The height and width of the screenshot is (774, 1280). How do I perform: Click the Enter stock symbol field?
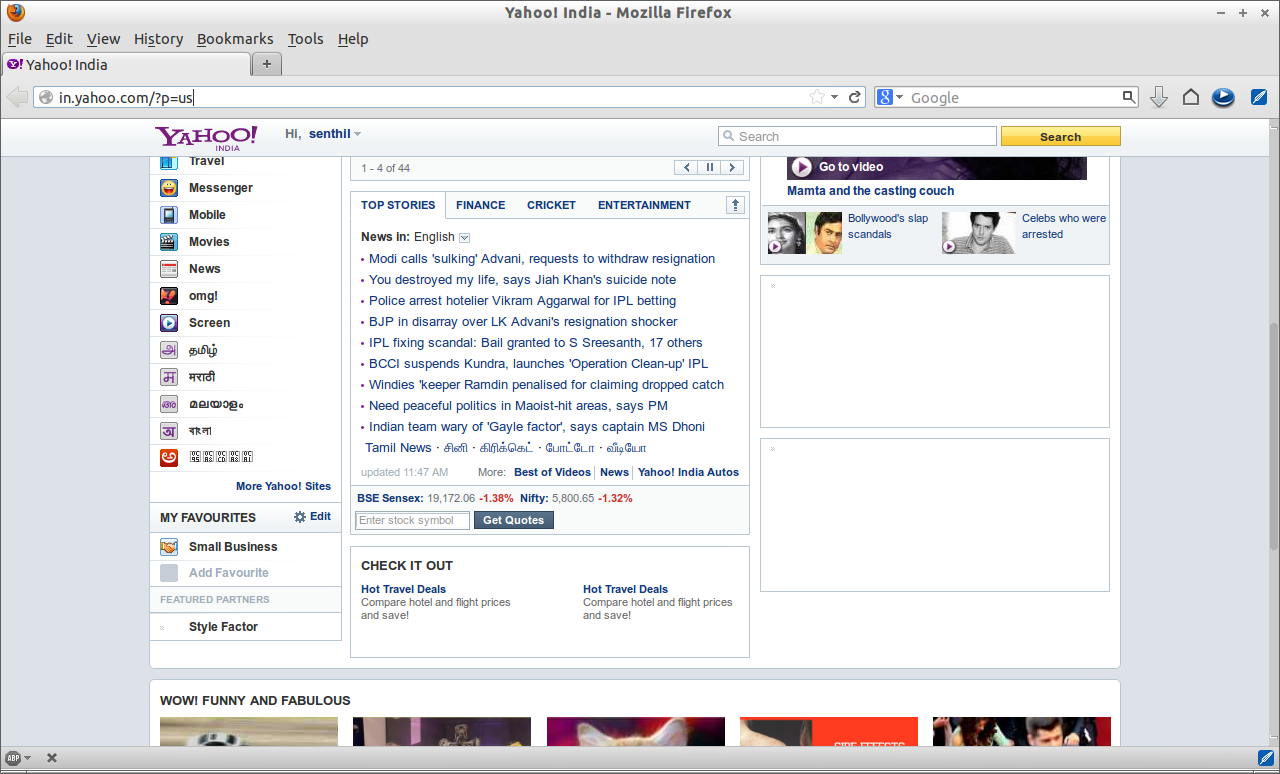(x=412, y=520)
